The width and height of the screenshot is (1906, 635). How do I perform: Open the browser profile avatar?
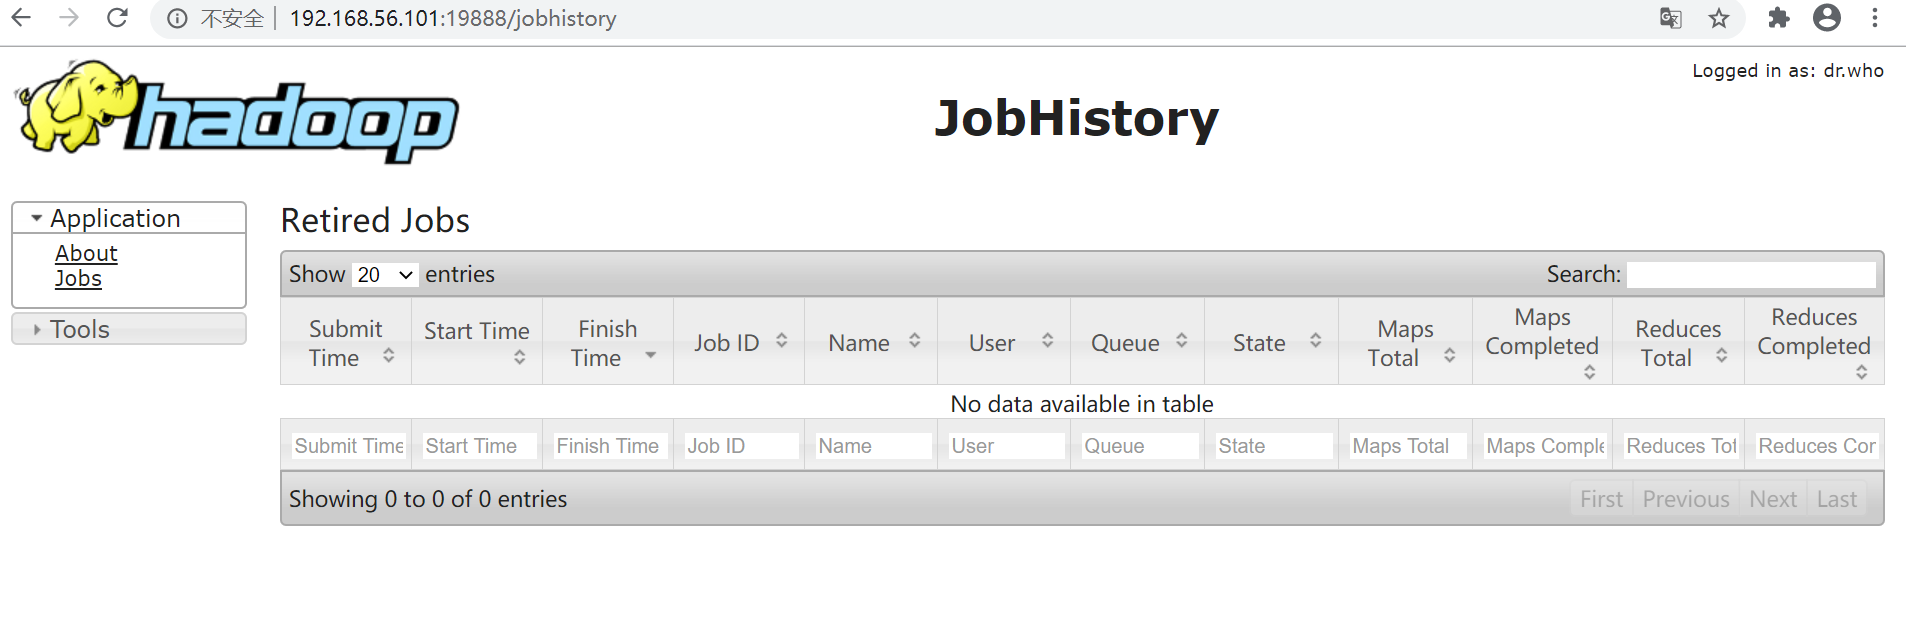1827,18
